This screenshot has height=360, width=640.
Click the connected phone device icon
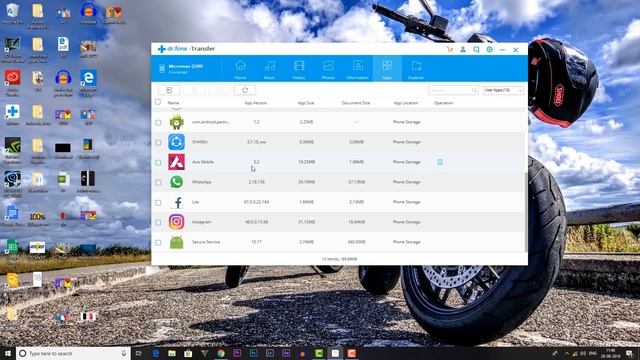point(162,69)
